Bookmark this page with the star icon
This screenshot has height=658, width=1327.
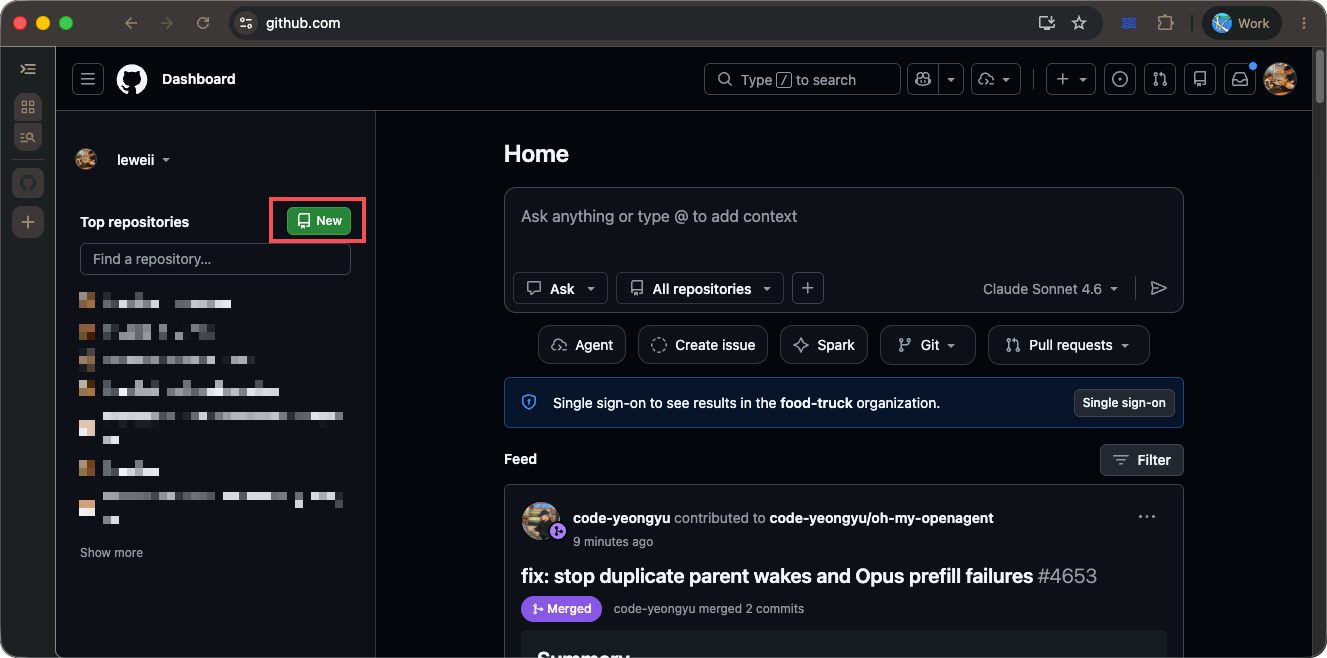1079,23
